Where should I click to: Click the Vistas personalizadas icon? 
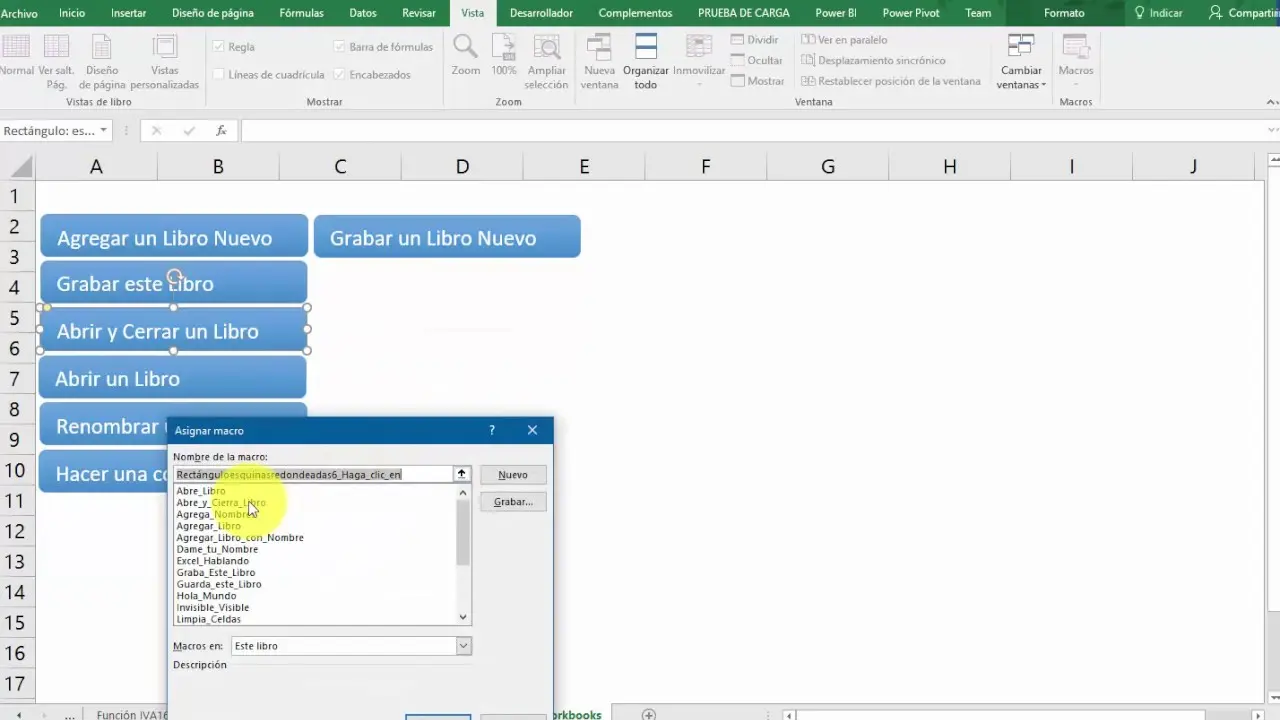pos(164,47)
